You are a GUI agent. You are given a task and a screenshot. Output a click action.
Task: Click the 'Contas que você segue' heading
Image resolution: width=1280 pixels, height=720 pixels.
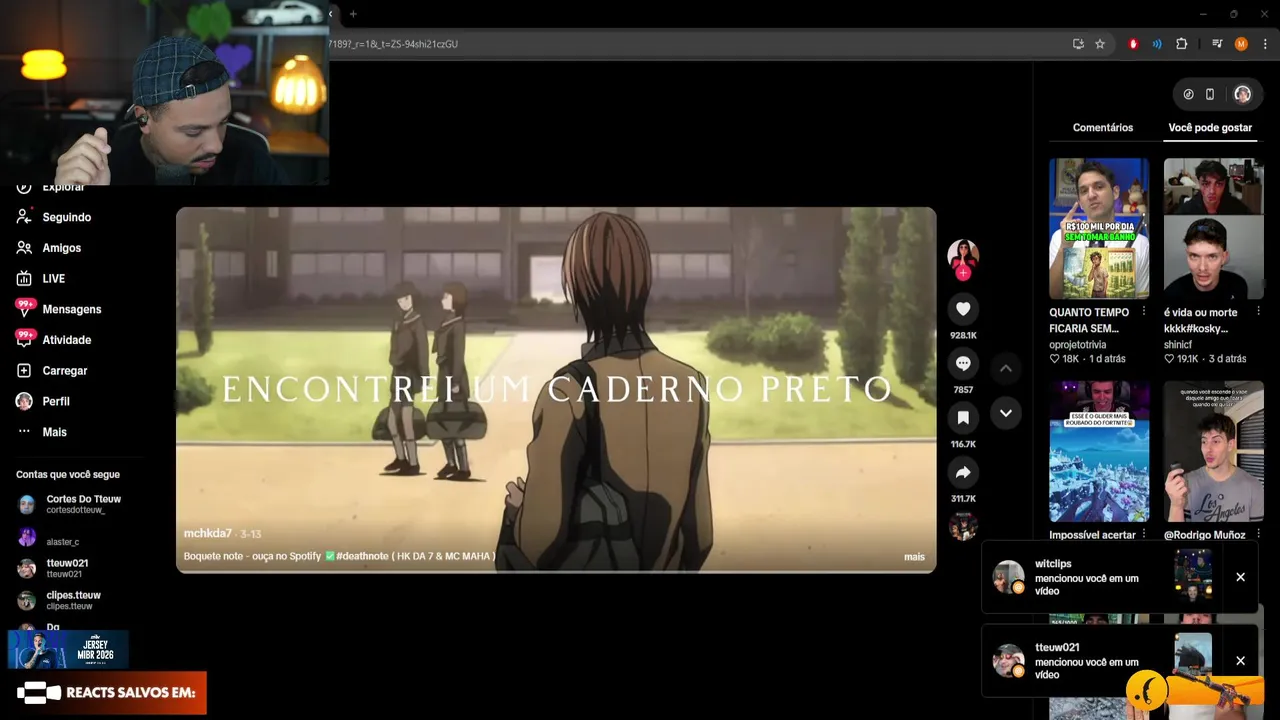click(x=67, y=475)
